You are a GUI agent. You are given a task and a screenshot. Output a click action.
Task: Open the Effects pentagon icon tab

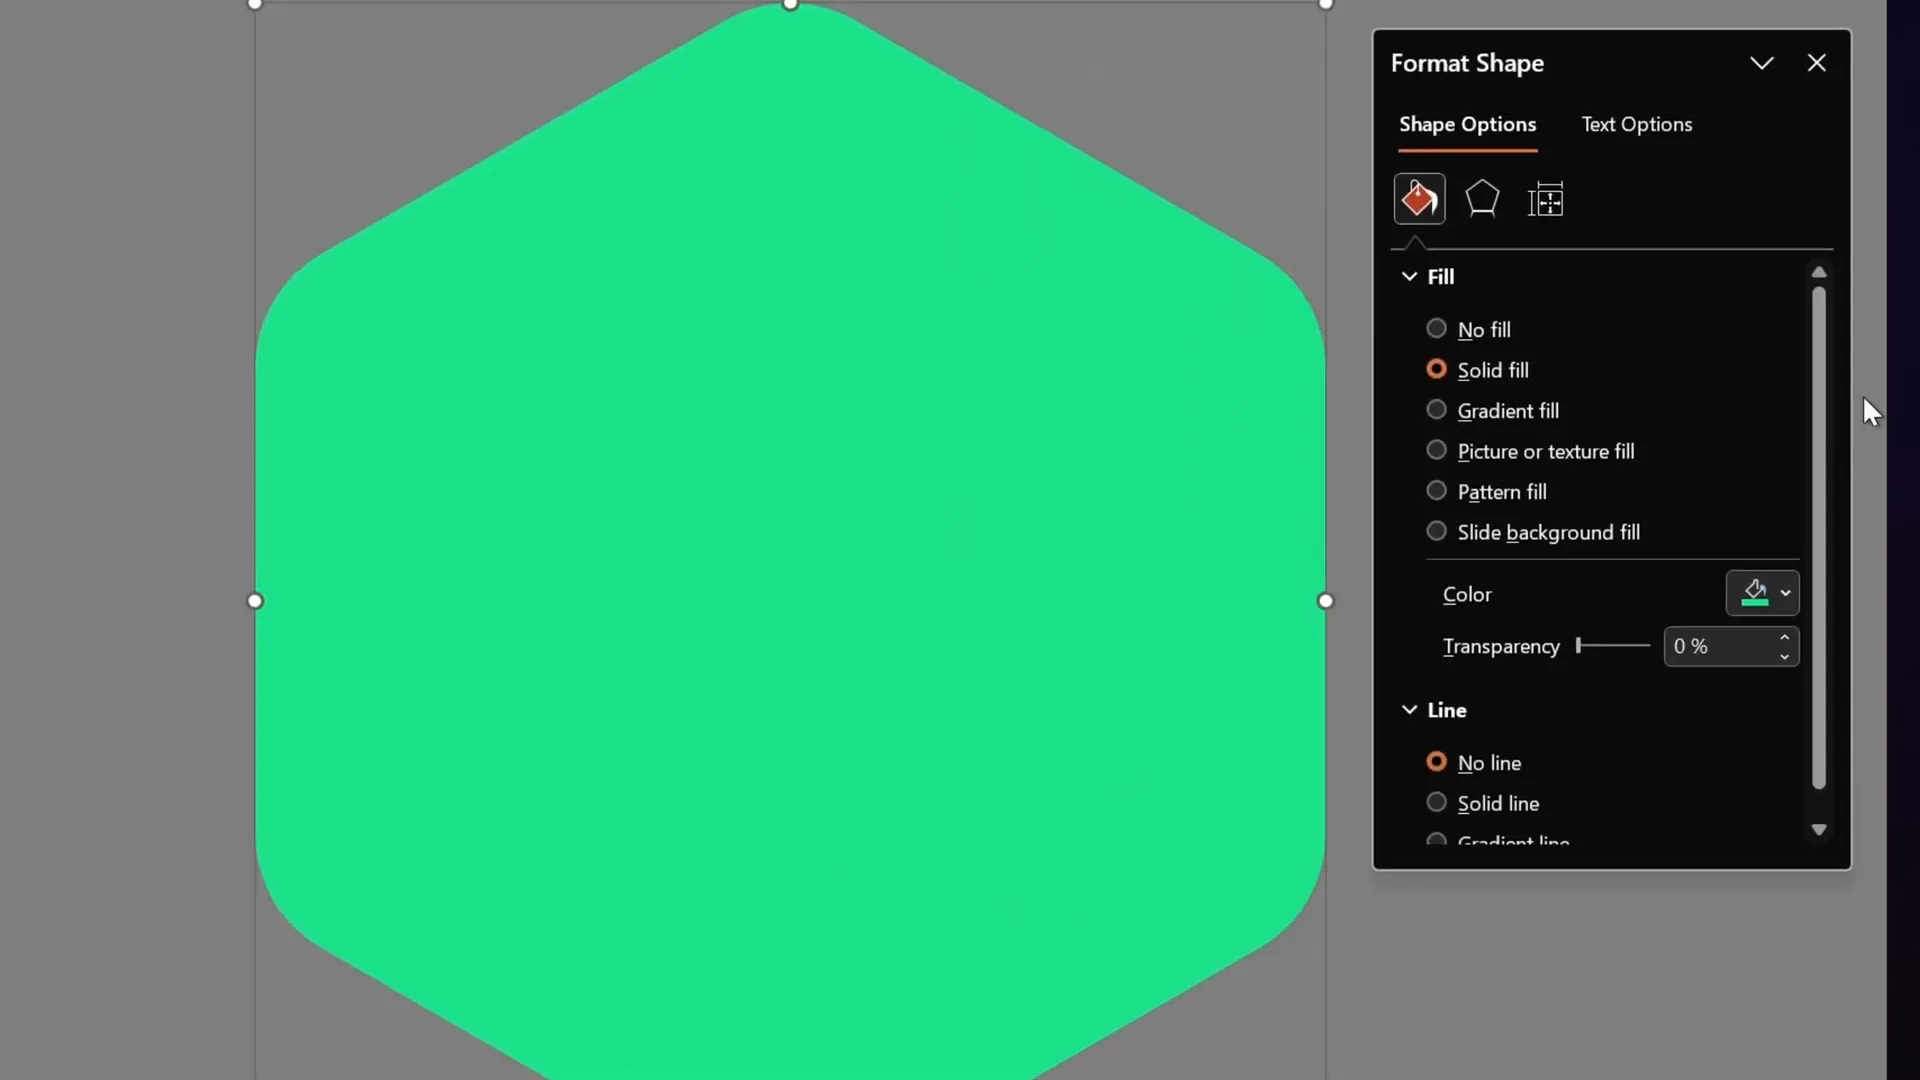click(1482, 199)
